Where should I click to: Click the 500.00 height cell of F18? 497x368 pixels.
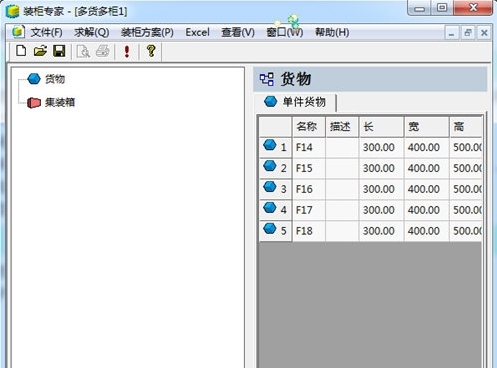coord(466,231)
